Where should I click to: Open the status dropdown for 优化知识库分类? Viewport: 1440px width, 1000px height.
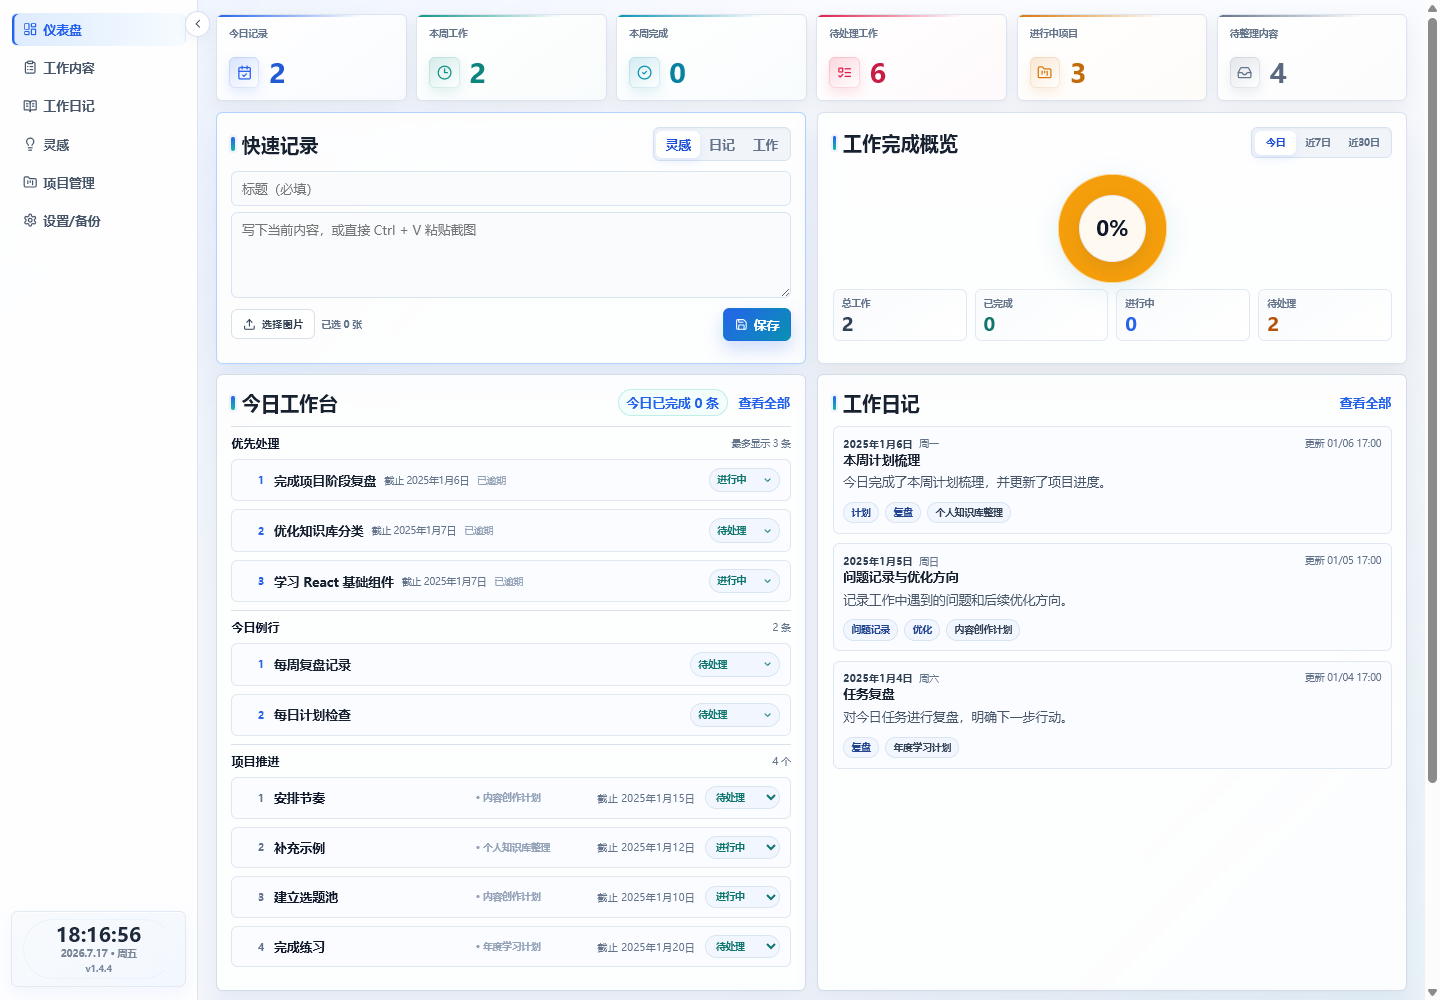(744, 531)
